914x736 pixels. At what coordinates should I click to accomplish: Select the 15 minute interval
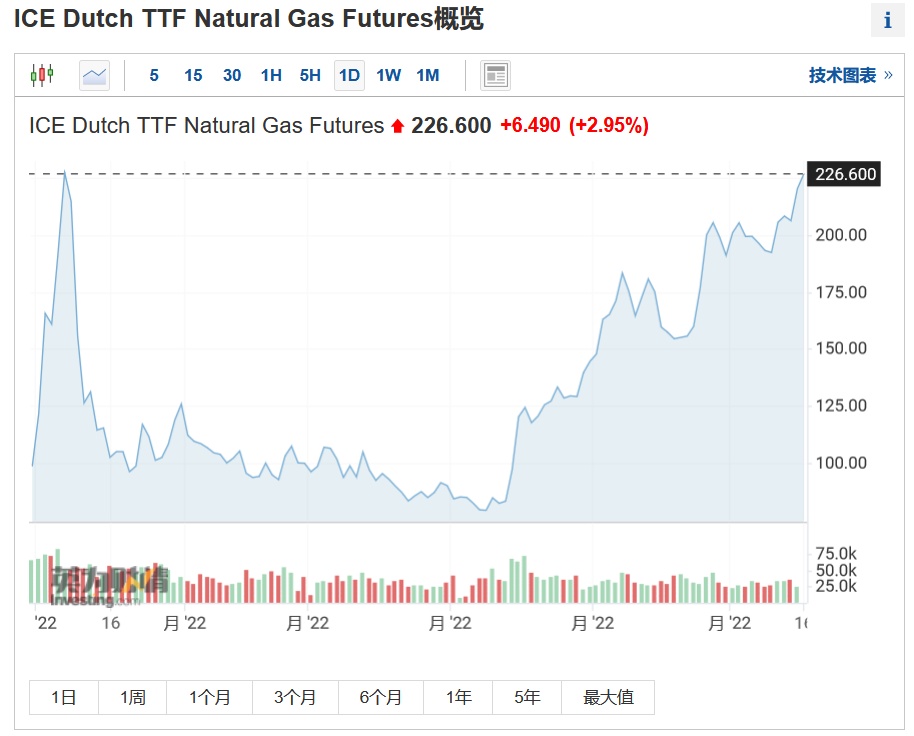pyautogui.click(x=193, y=75)
